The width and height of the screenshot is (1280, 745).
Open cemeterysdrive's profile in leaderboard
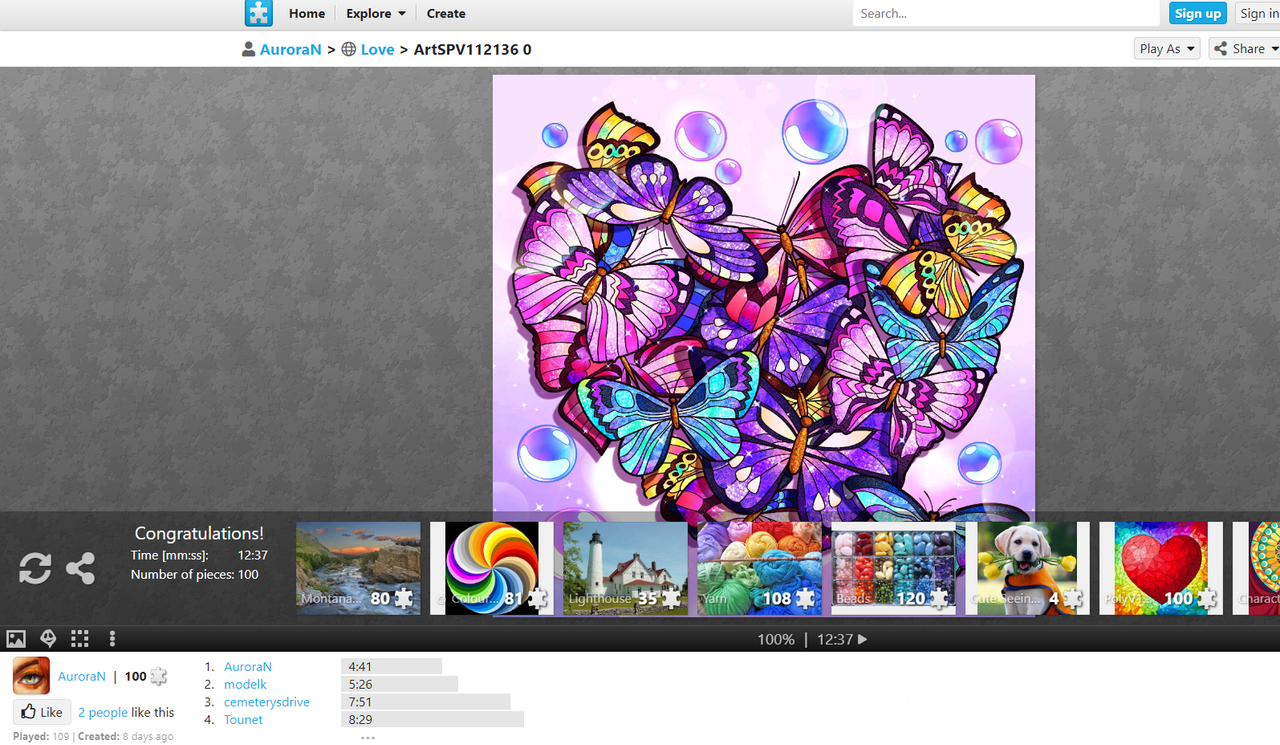click(x=267, y=702)
